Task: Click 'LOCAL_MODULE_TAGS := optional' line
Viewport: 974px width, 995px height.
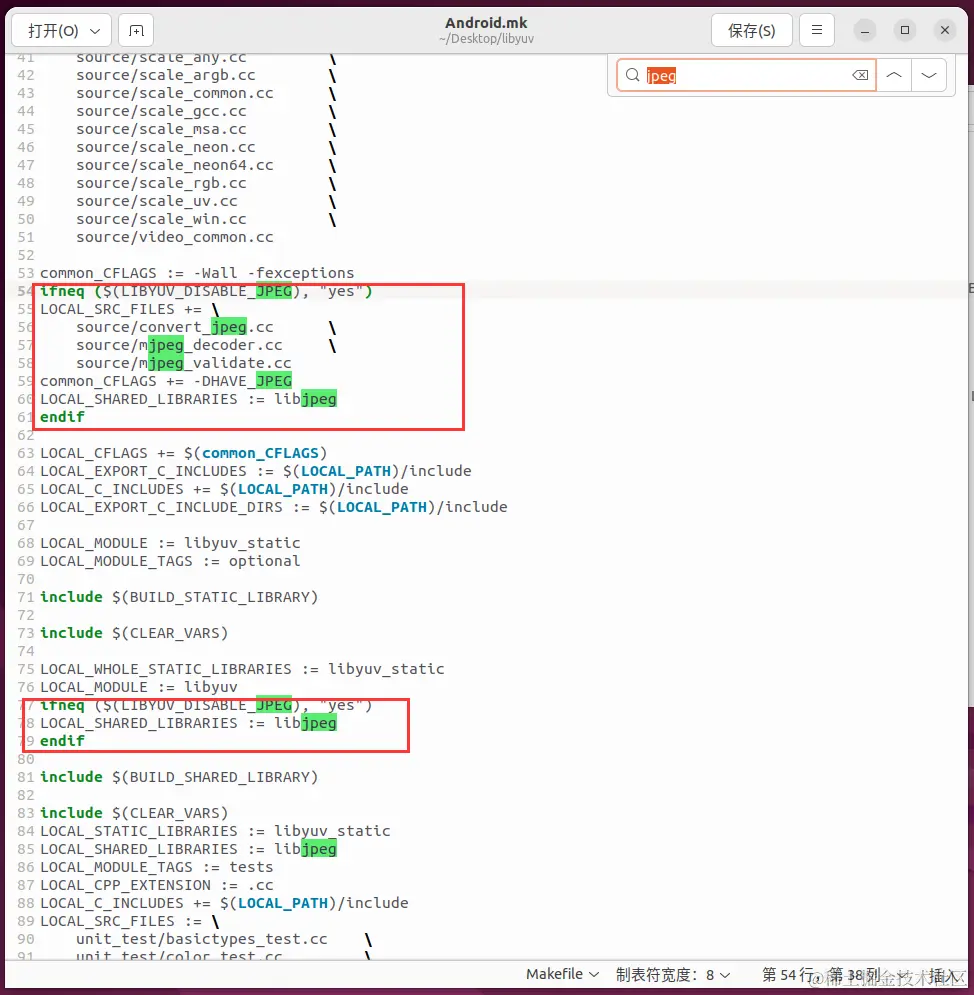Action: pos(170,562)
